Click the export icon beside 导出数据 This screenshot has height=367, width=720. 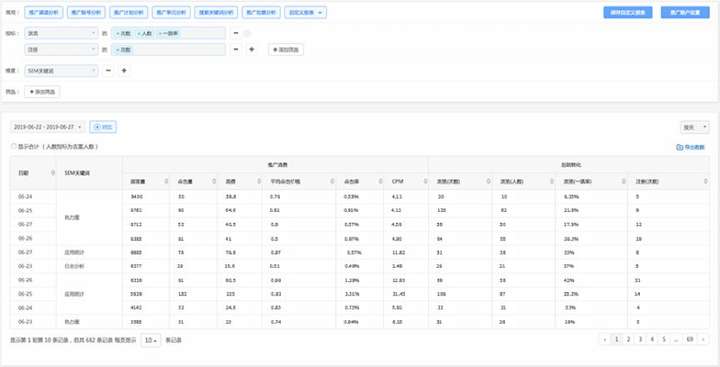tap(680, 147)
